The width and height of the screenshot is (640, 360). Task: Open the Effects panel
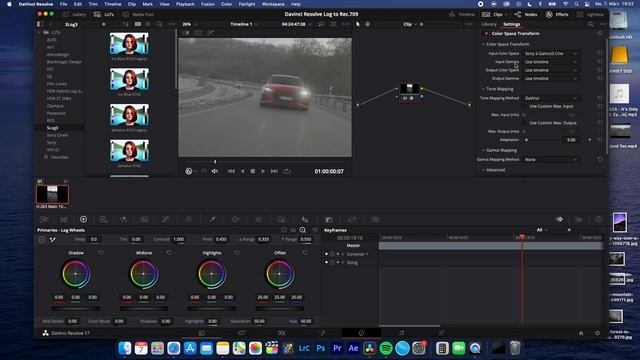tap(557, 14)
